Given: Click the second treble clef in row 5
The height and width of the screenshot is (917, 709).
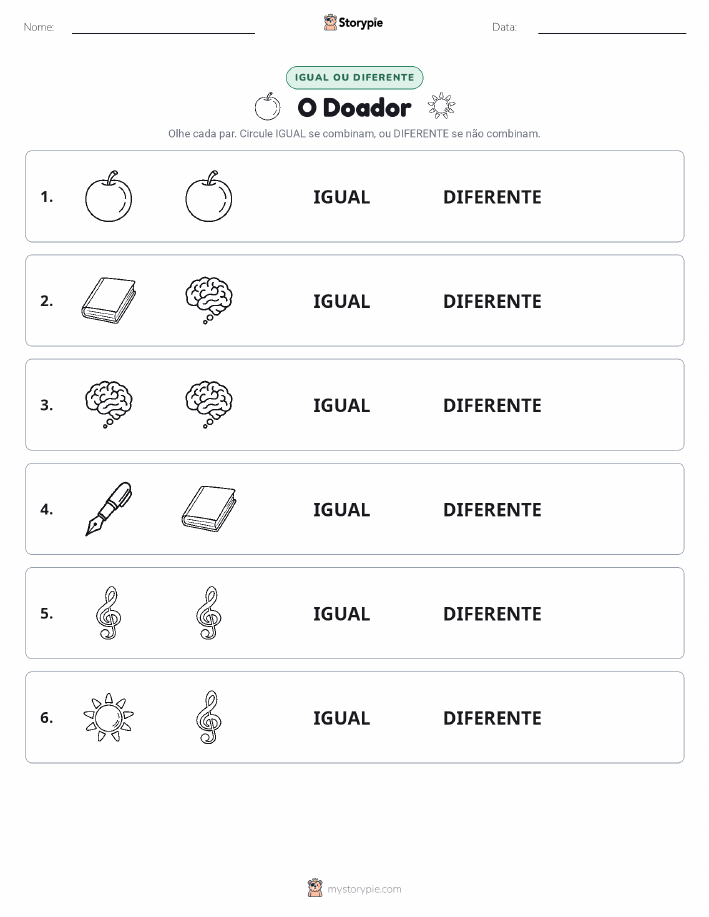Looking at the screenshot, I should [209, 613].
